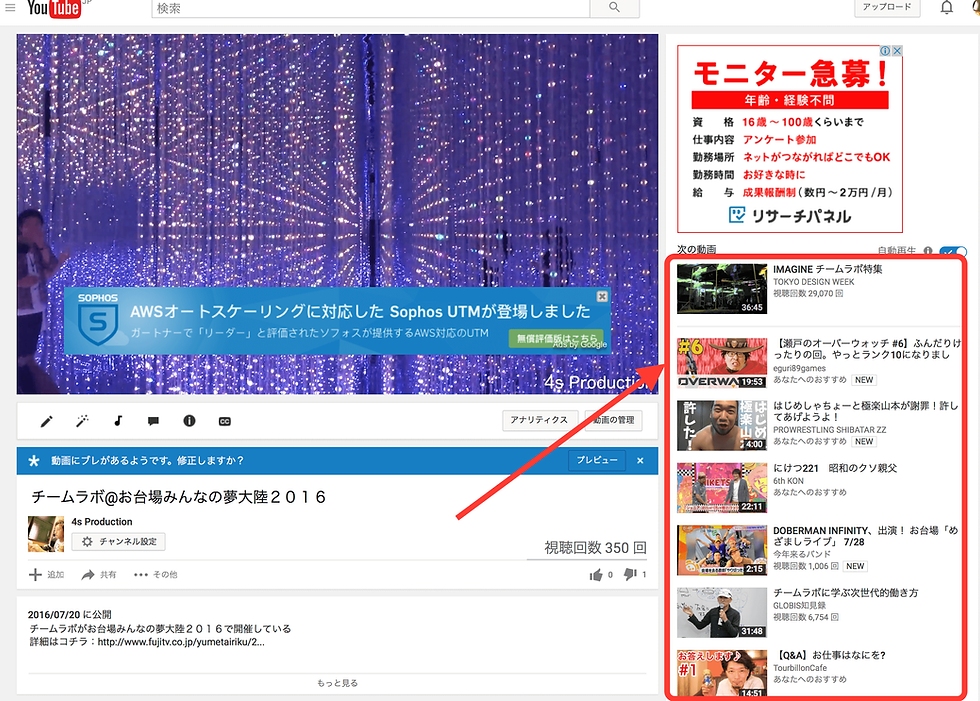The height and width of the screenshot is (701, 980).
Task: Click the thumbs down dislike icon
Action: [630, 574]
